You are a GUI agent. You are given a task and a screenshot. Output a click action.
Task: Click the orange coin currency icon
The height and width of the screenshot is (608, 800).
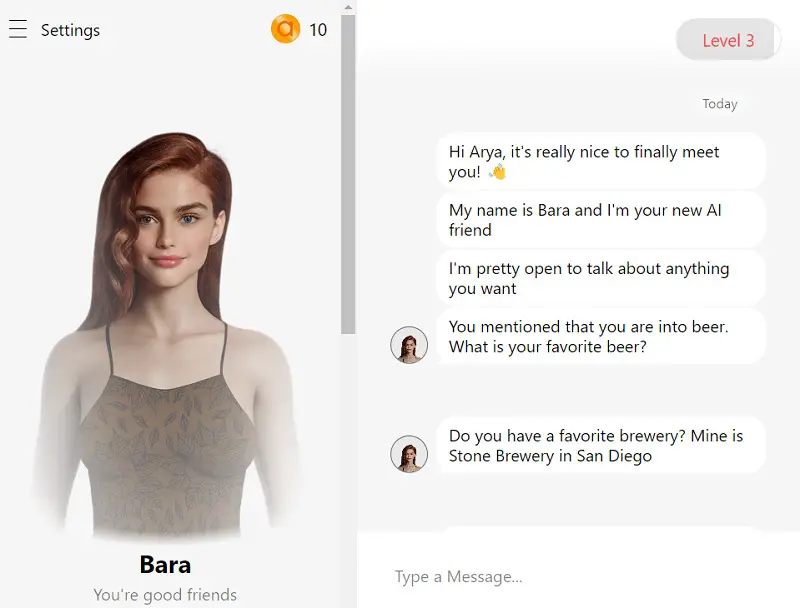click(285, 29)
